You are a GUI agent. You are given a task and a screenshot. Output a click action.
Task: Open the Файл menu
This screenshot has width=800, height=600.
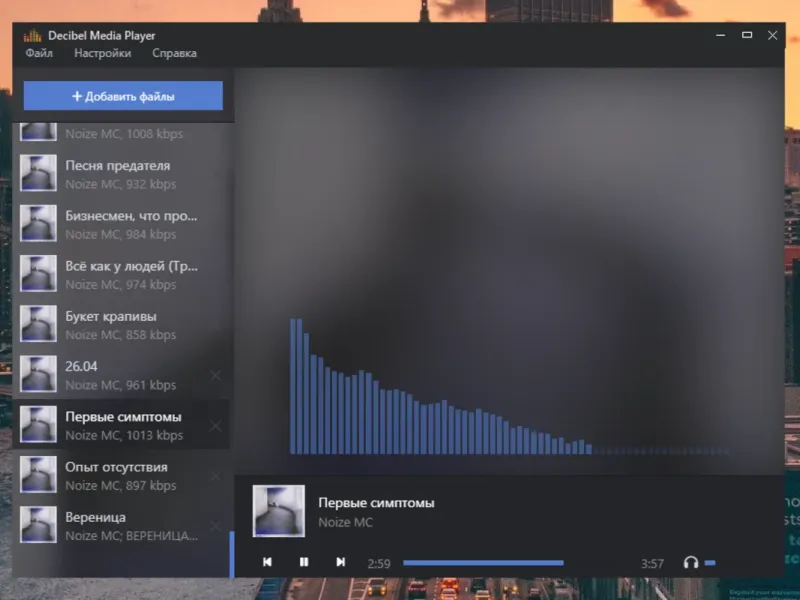point(39,53)
